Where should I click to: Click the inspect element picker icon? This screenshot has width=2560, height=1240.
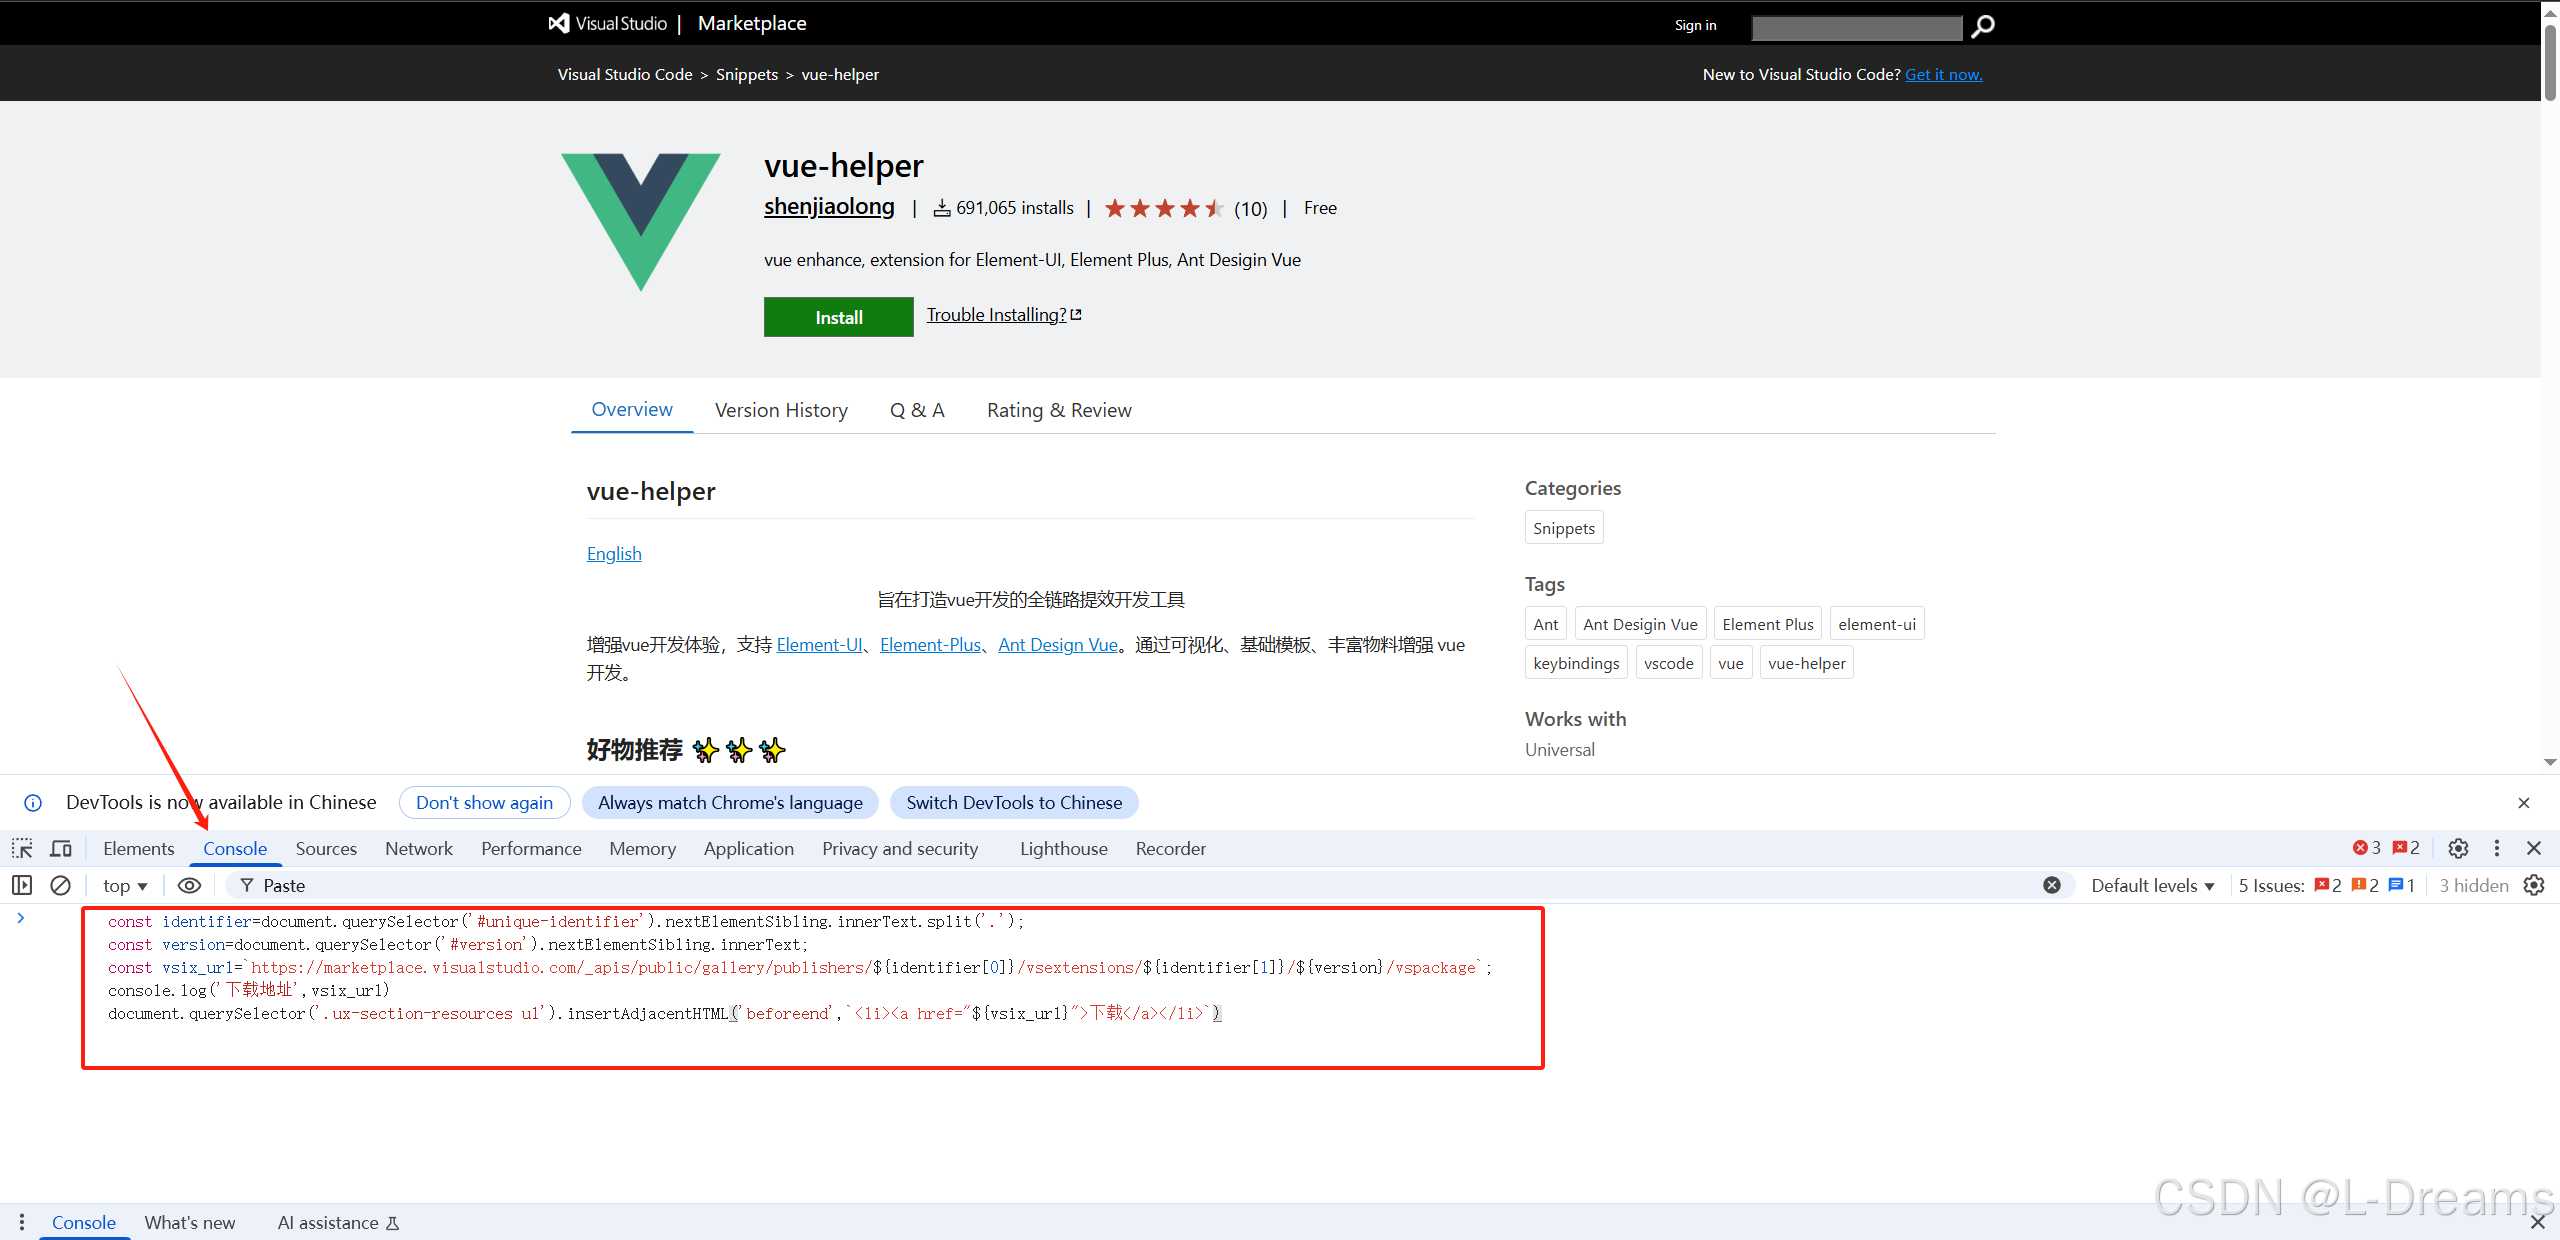click(x=22, y=849)
